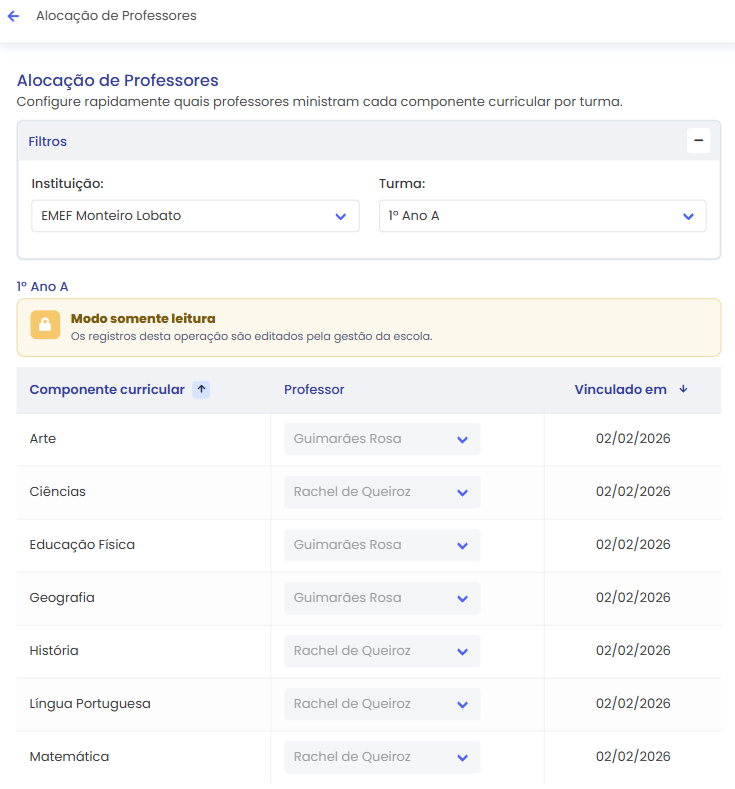
Task: Click the date 02/02/2026 in Matemática row
Action: (x=633, y=756)
